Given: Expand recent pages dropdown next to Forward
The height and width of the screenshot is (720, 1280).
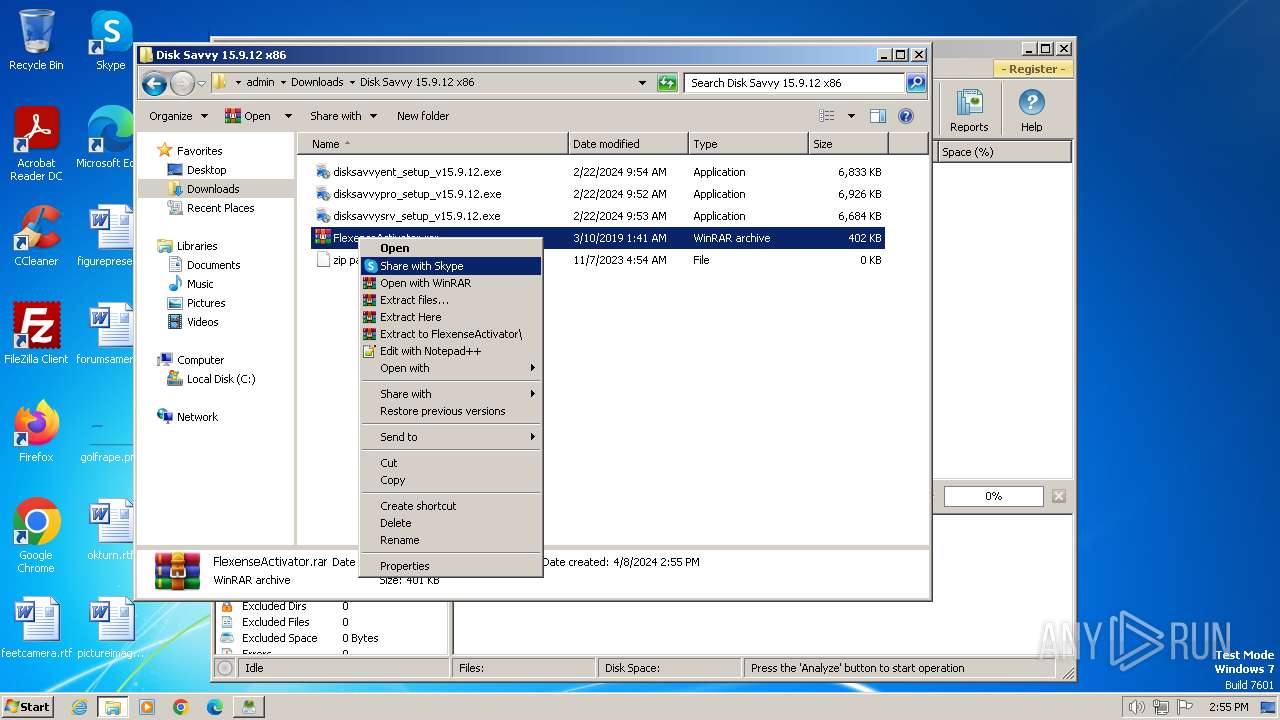Looking at the screenshot, I should coord(202,83).
